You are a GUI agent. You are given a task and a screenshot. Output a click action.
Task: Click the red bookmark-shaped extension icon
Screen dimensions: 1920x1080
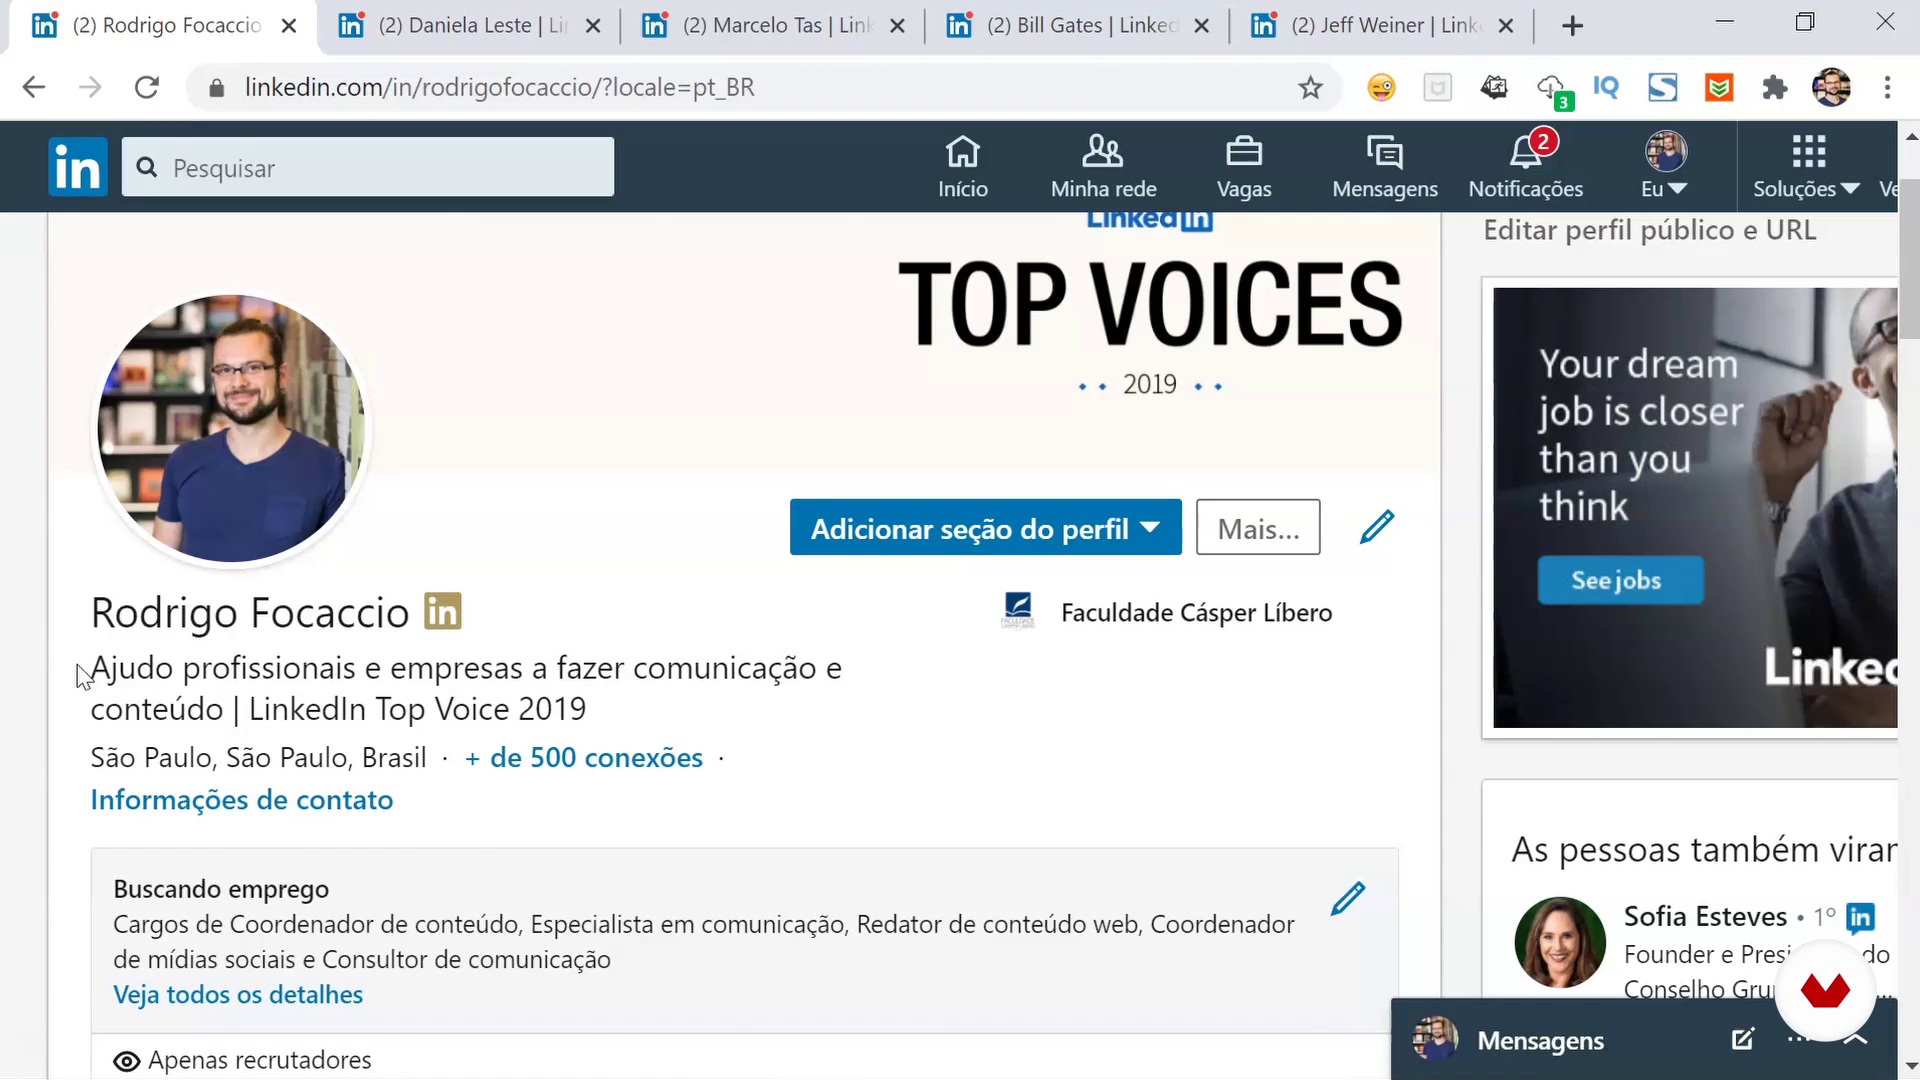coord(1719,88)
